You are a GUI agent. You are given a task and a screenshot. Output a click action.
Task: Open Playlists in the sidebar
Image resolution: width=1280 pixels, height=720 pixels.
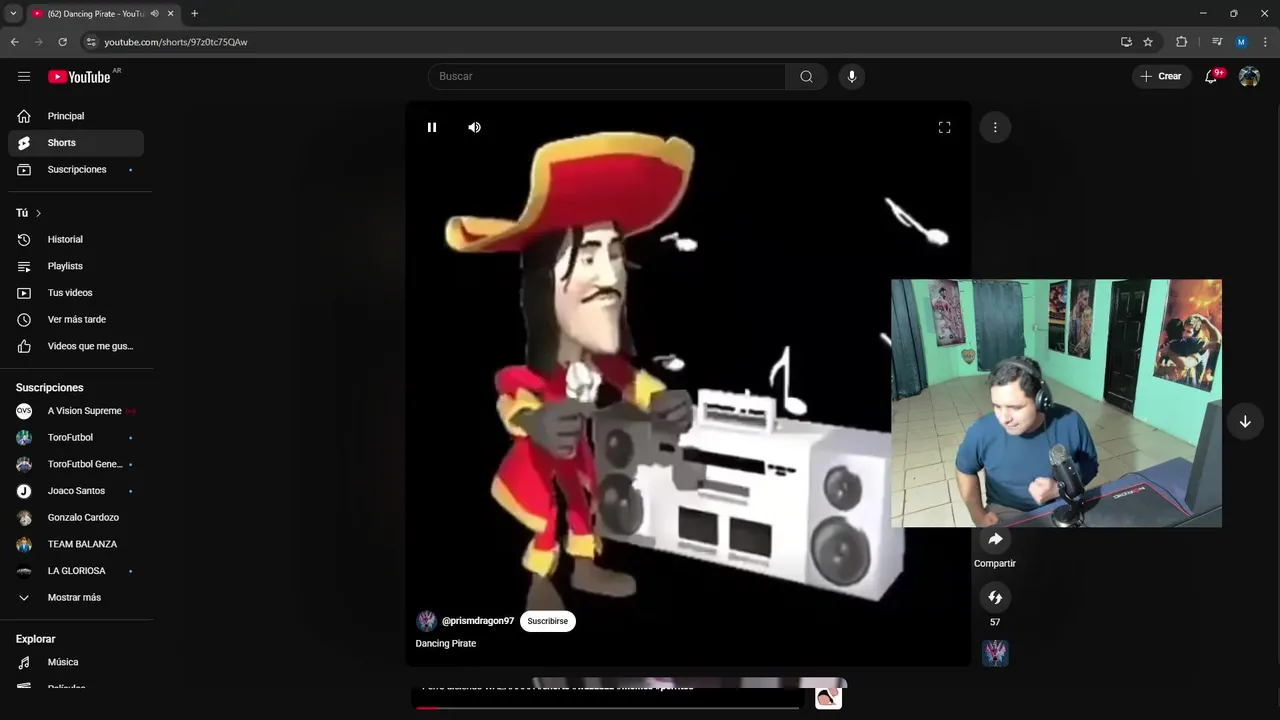76,266
